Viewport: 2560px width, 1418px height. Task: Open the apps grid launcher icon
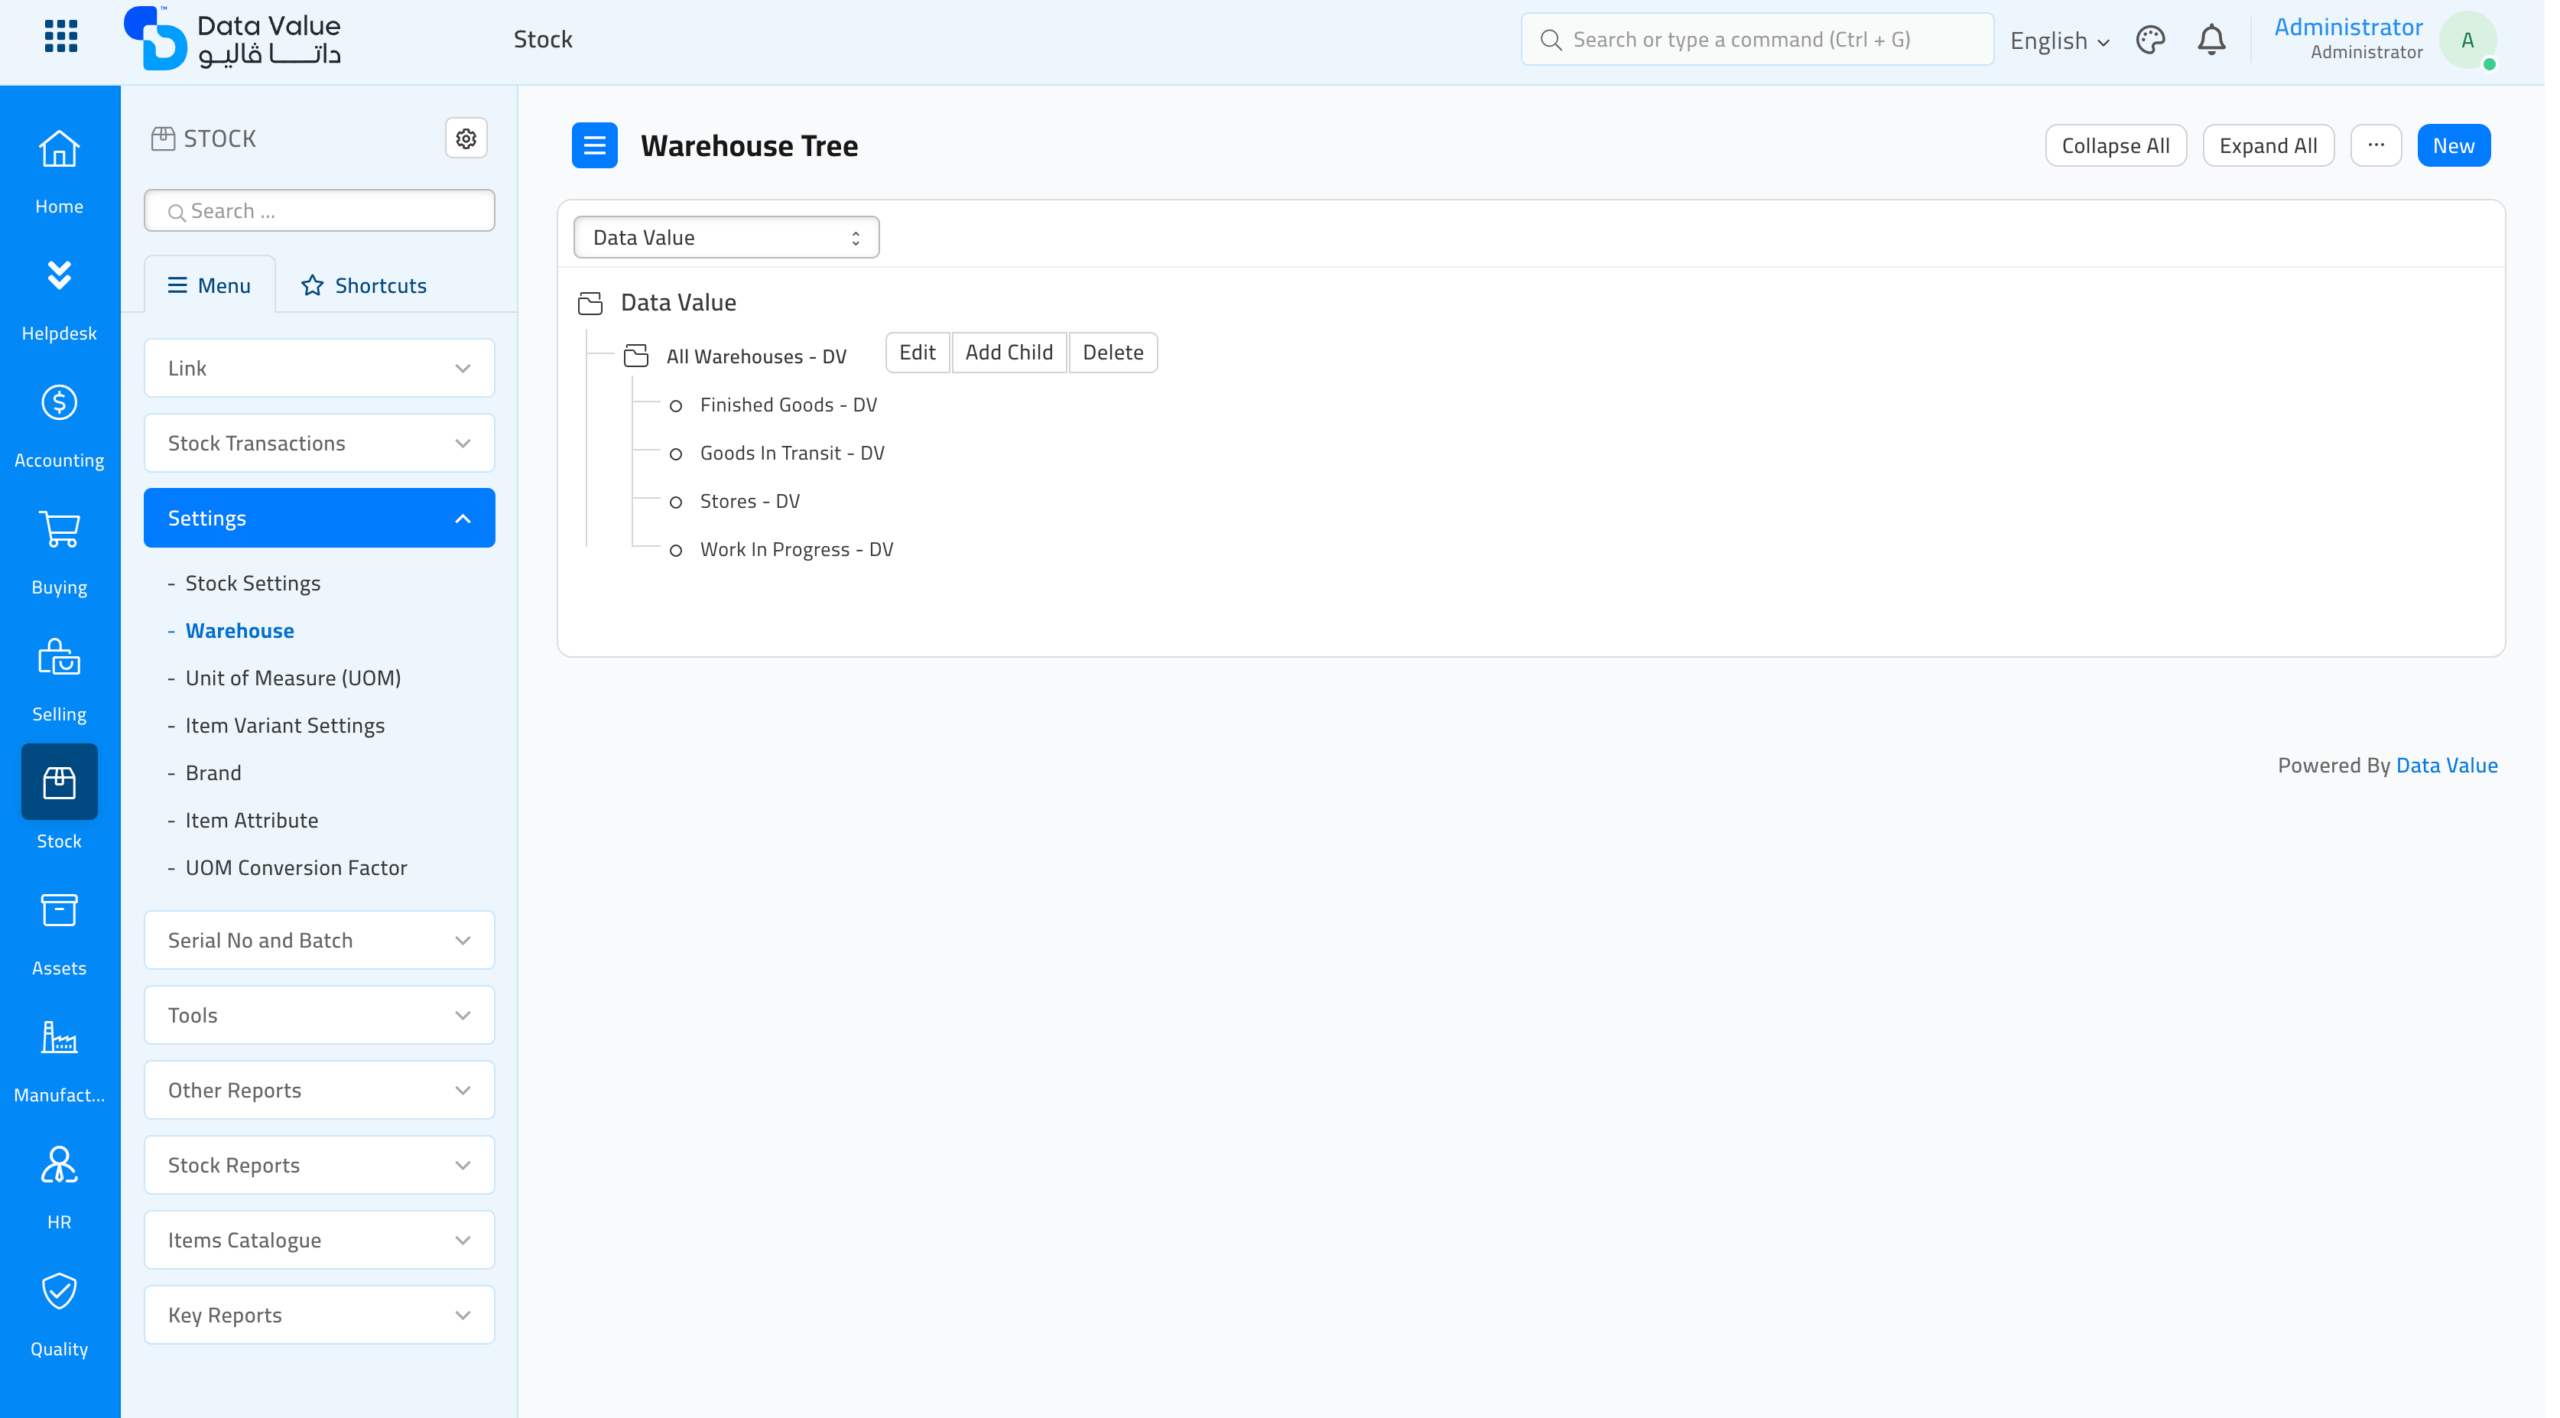pyautogui.click(x=61, y=37)
